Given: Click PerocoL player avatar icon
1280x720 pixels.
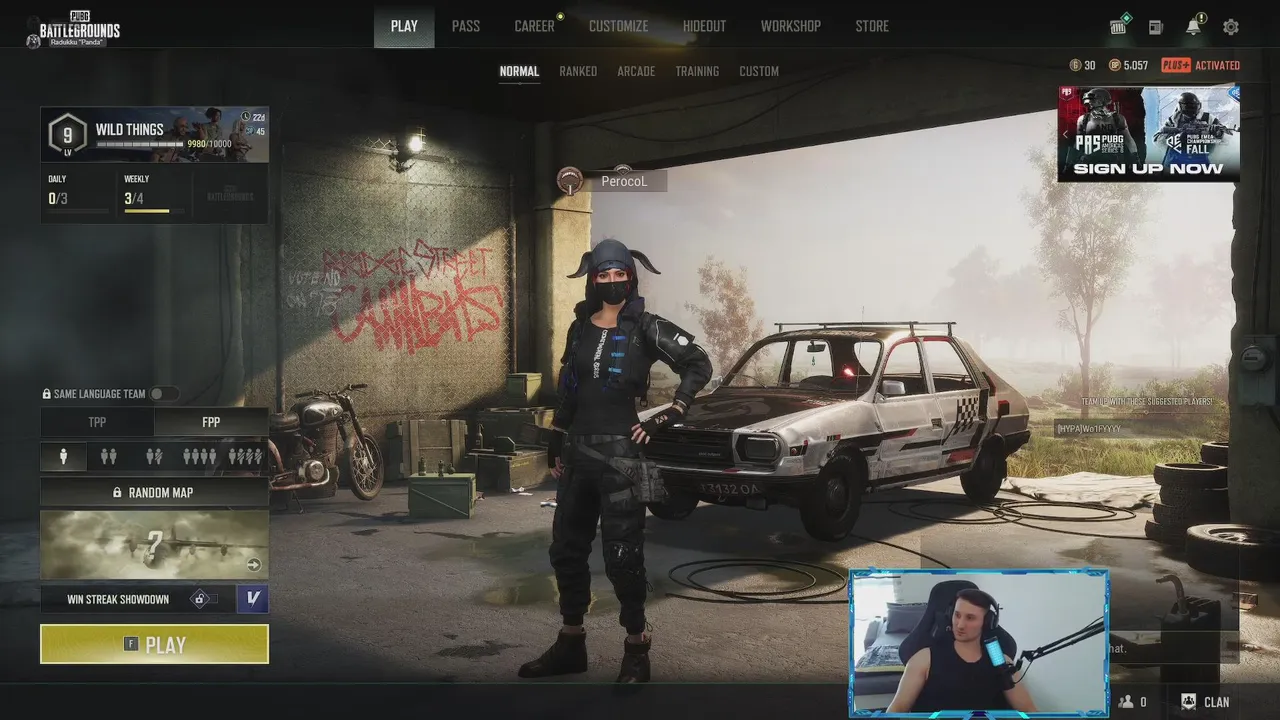Looking at the screenshot, I should pos(571,181).
